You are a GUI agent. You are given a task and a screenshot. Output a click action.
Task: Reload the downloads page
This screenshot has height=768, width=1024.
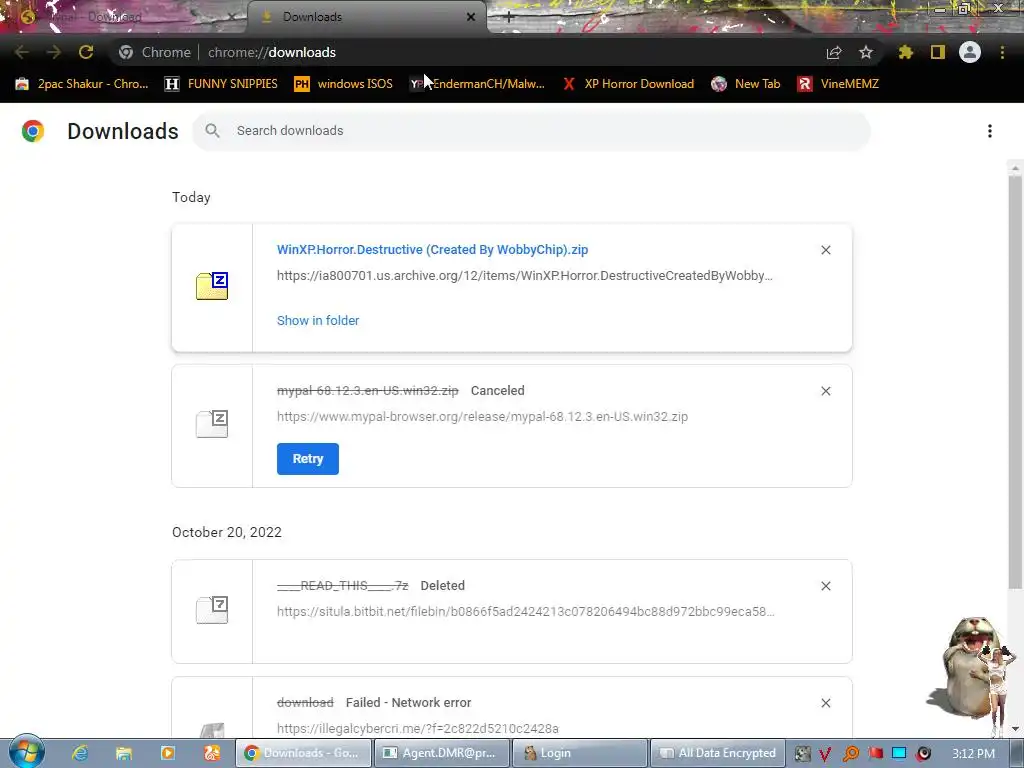pos(86,52)
